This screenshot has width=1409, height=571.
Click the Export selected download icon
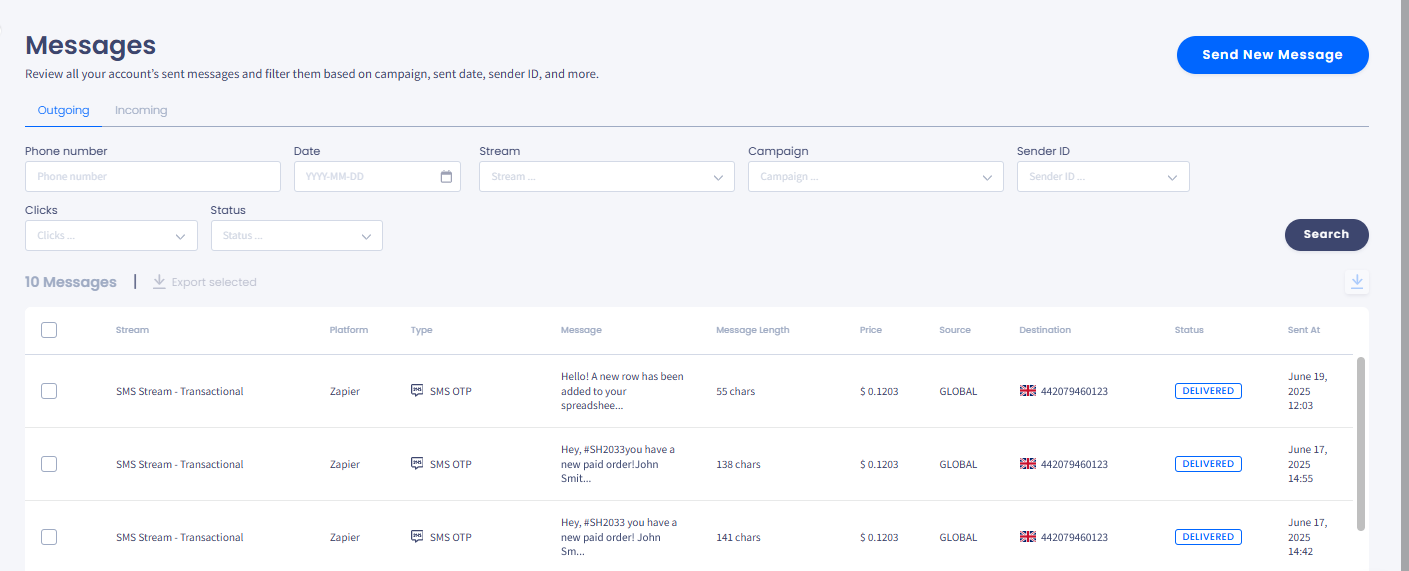tap(159, 282)
